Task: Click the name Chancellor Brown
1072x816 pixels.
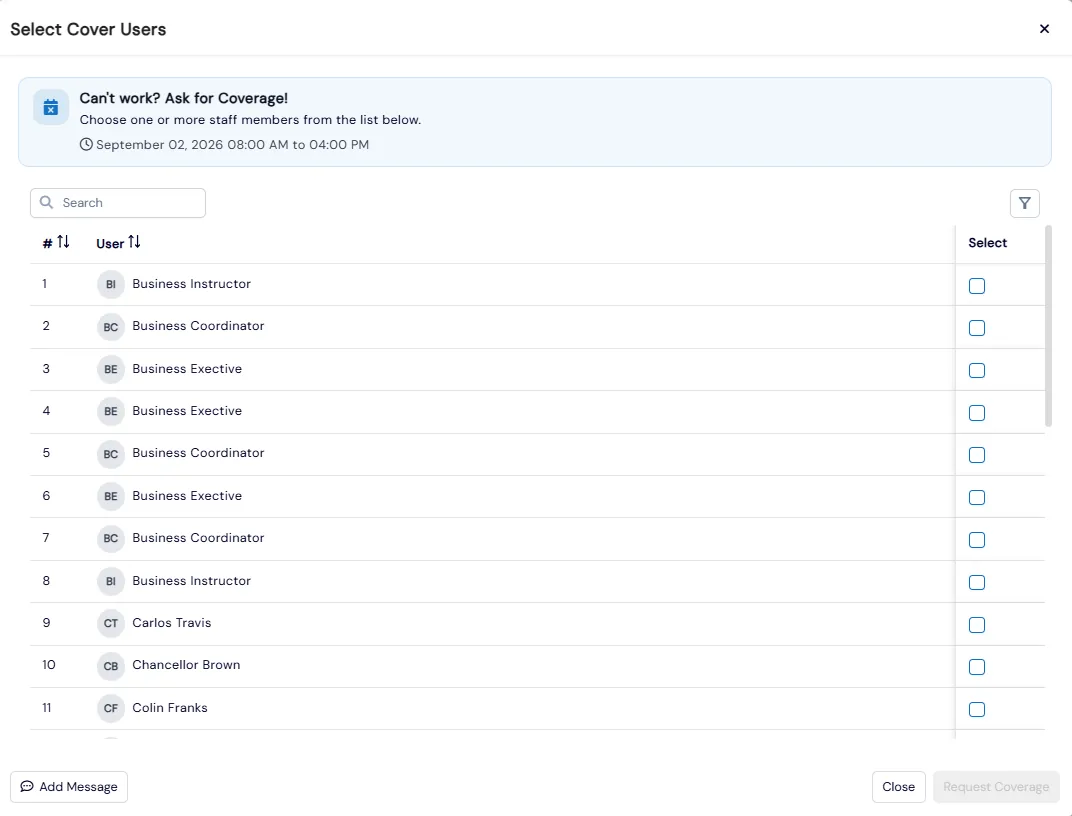Action: 186,665
